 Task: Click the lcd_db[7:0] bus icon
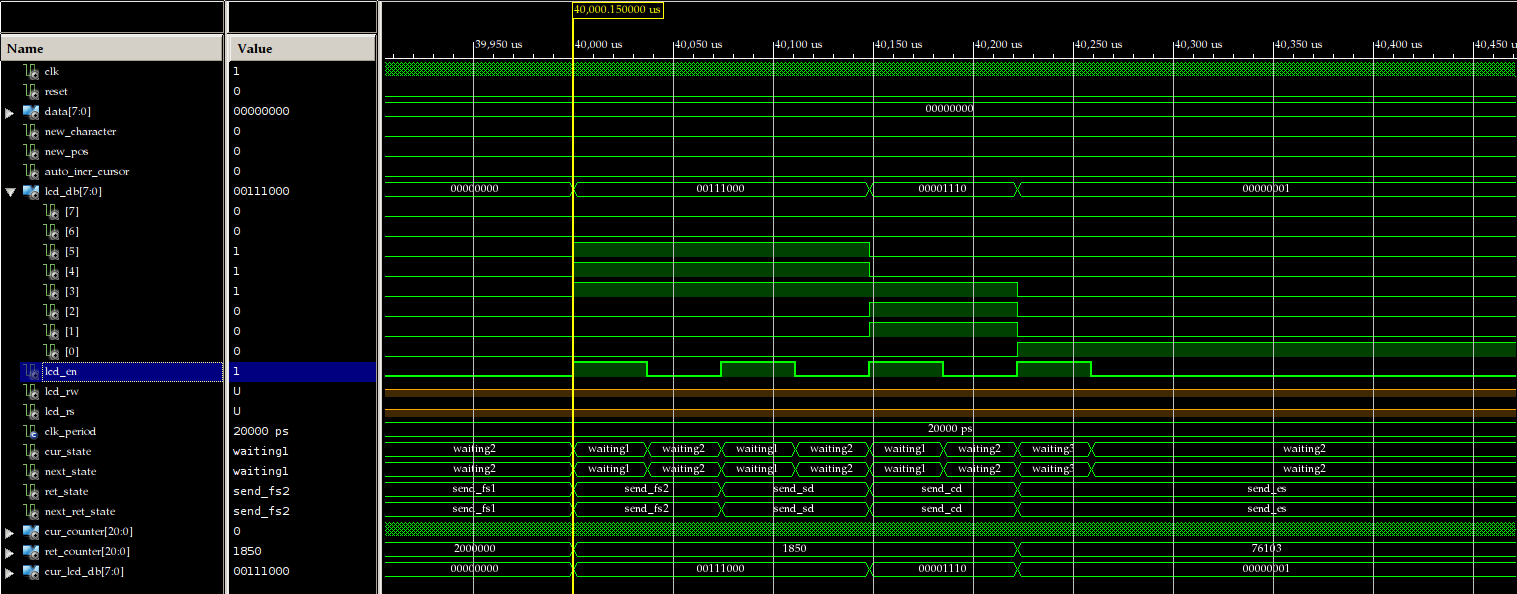pos(30,191)
